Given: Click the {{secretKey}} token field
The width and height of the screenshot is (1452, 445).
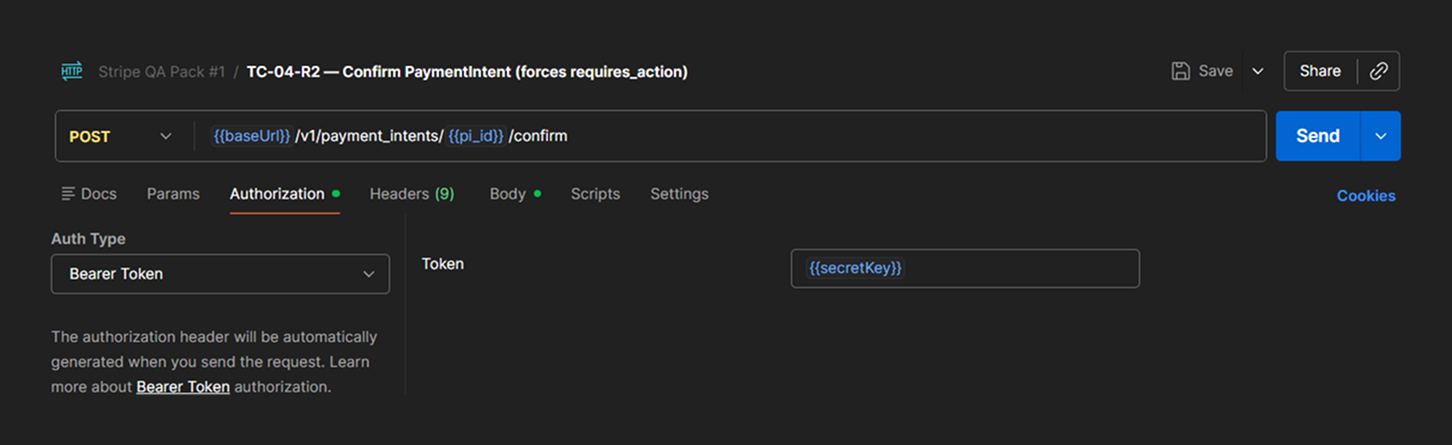Looking at the screenshot, I should tap(965, 268).
